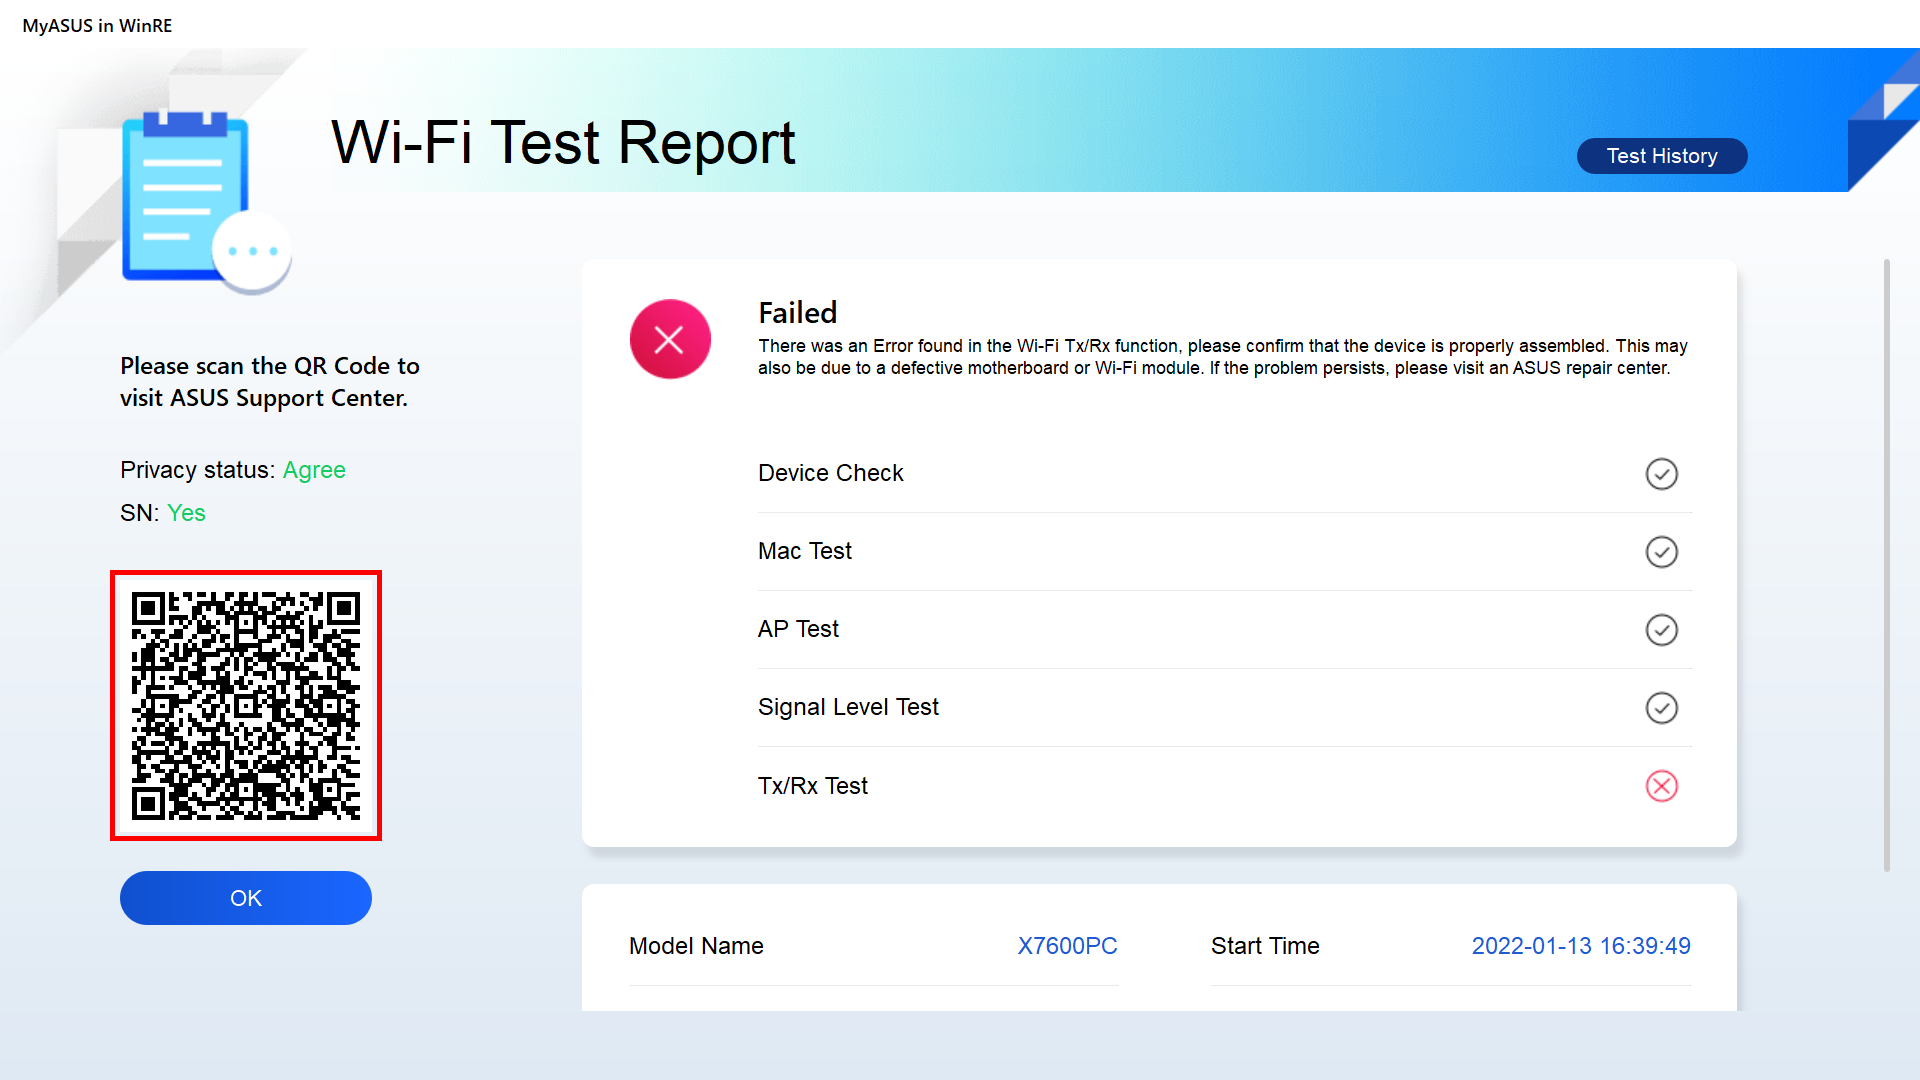
Task: Click the Model Name label
Action: tap(696, 946)
